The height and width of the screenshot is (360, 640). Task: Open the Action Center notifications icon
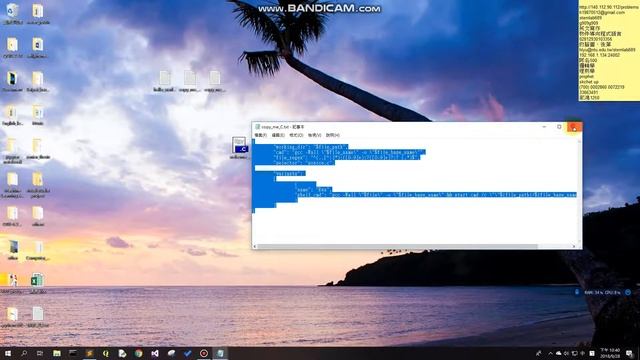coord(630,353)
